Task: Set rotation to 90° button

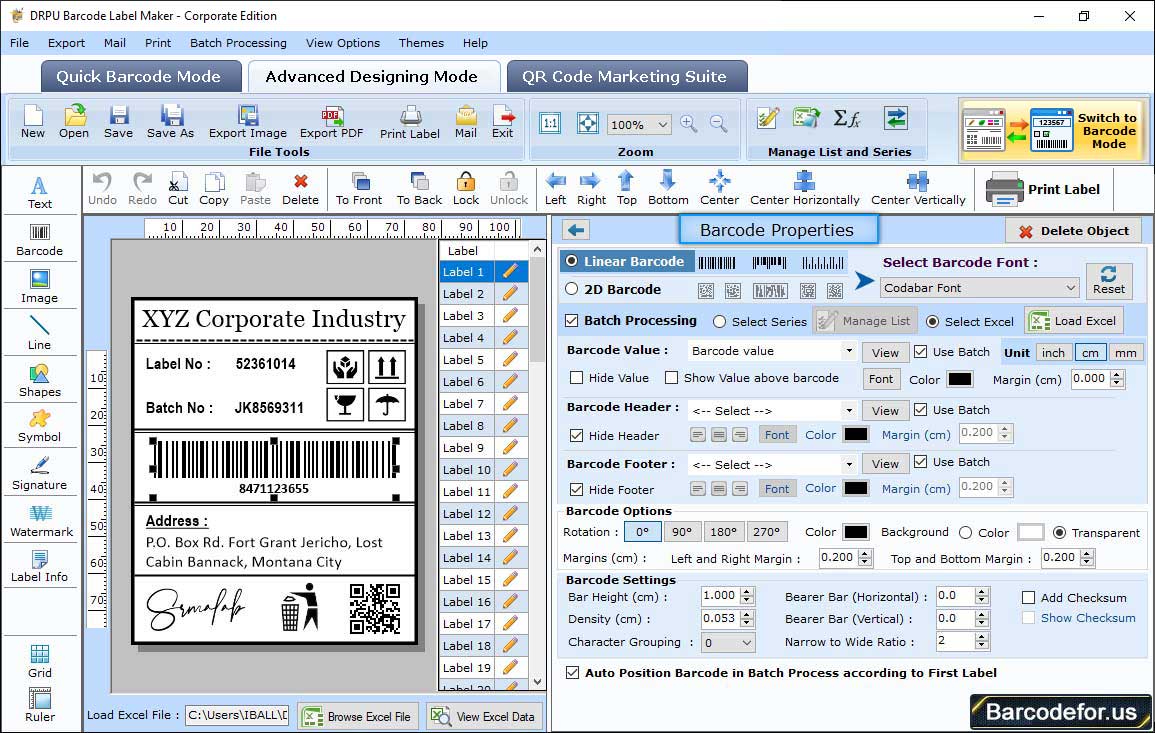Action: point(682,532)
